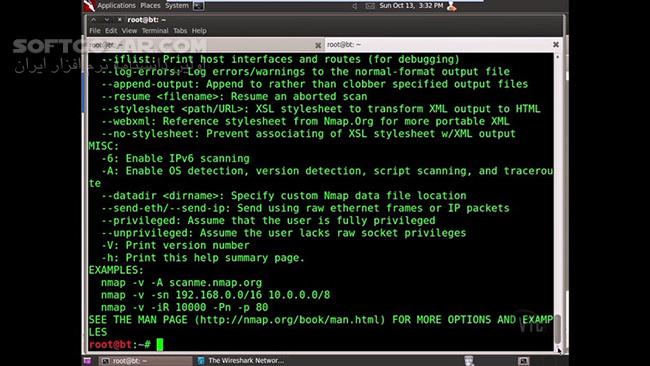Open the Help menu in terminal
This screenshot has height=366, width=650.
(199, 31)
